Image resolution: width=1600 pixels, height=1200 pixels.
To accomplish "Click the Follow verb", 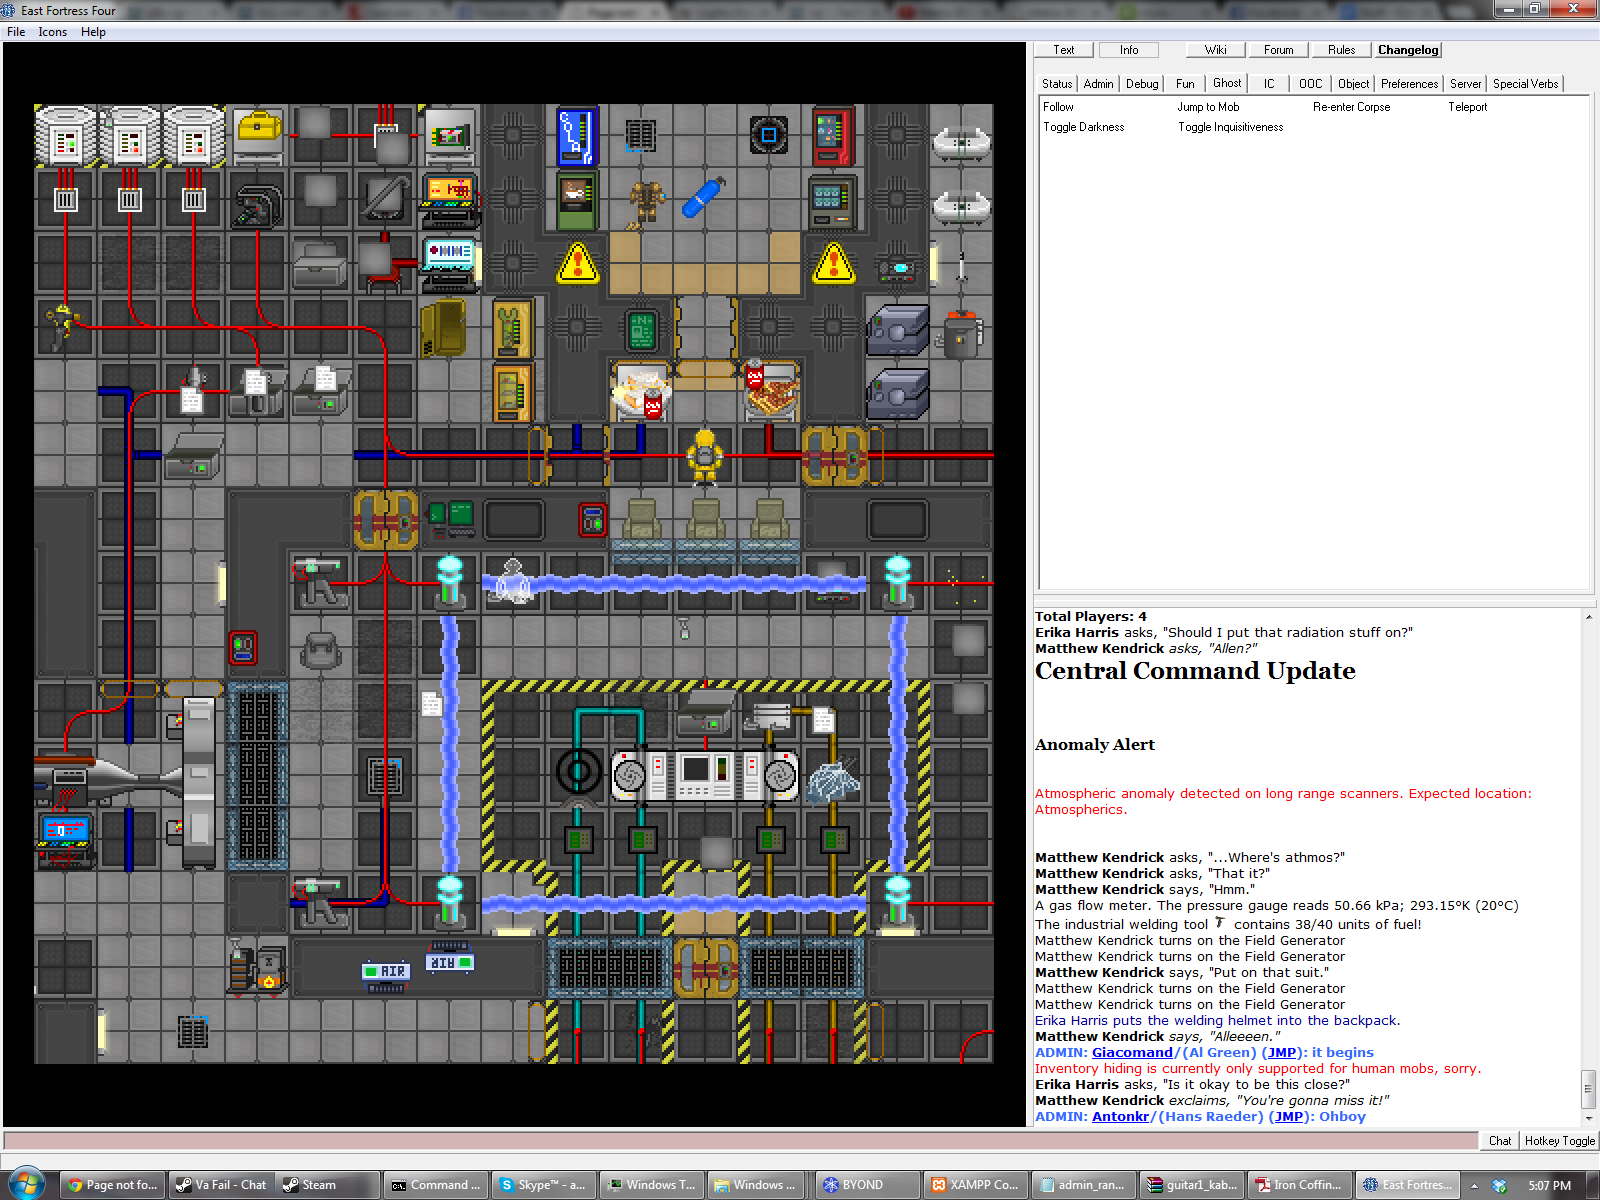I will point(1058,107).
